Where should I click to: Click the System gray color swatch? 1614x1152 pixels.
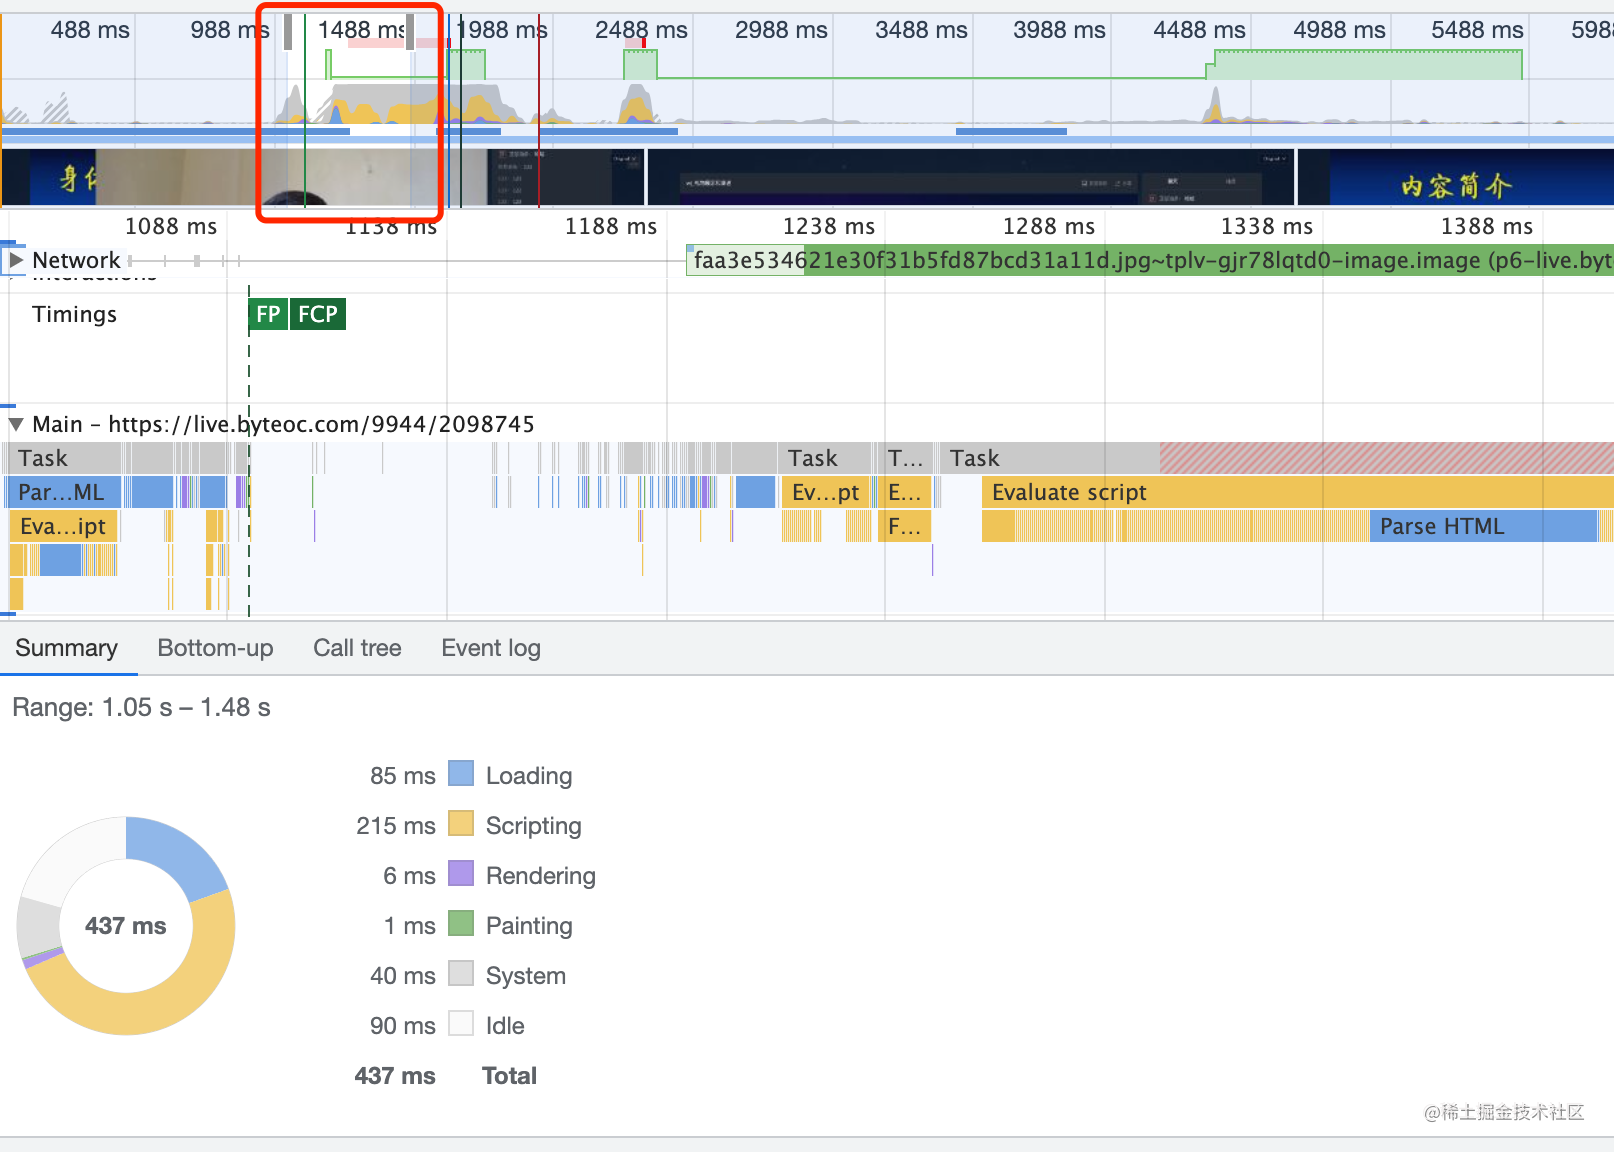[x=461, y=974]
